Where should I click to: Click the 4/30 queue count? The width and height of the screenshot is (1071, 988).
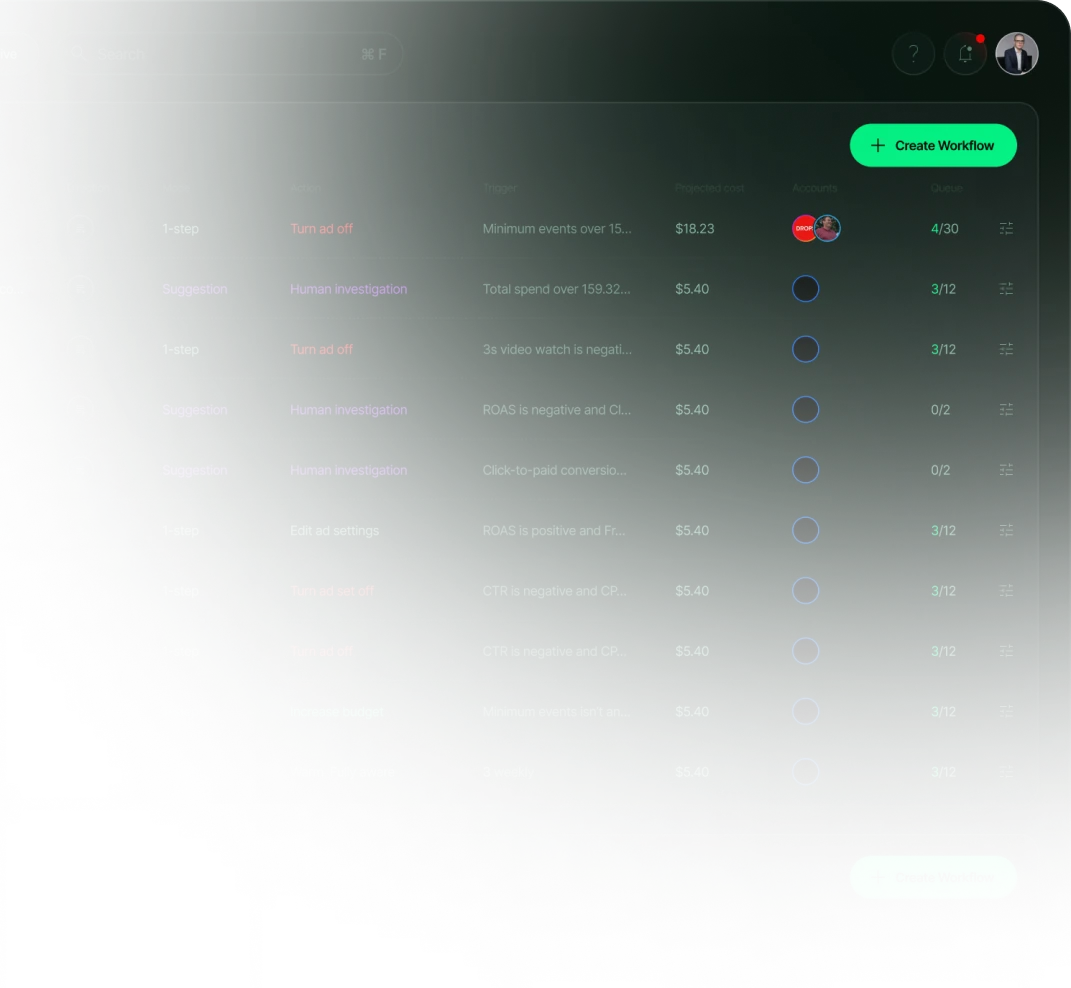coord(944,229)
